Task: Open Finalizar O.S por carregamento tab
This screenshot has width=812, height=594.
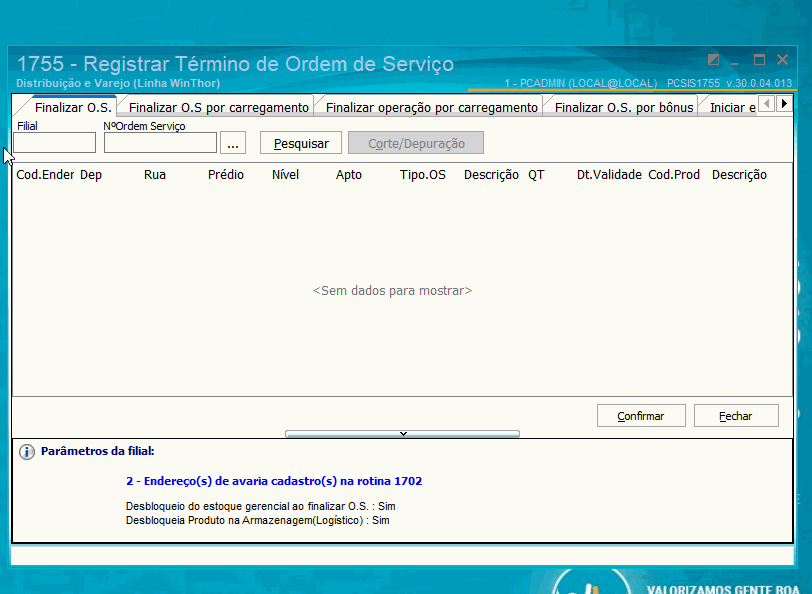Action: point(219,107)
